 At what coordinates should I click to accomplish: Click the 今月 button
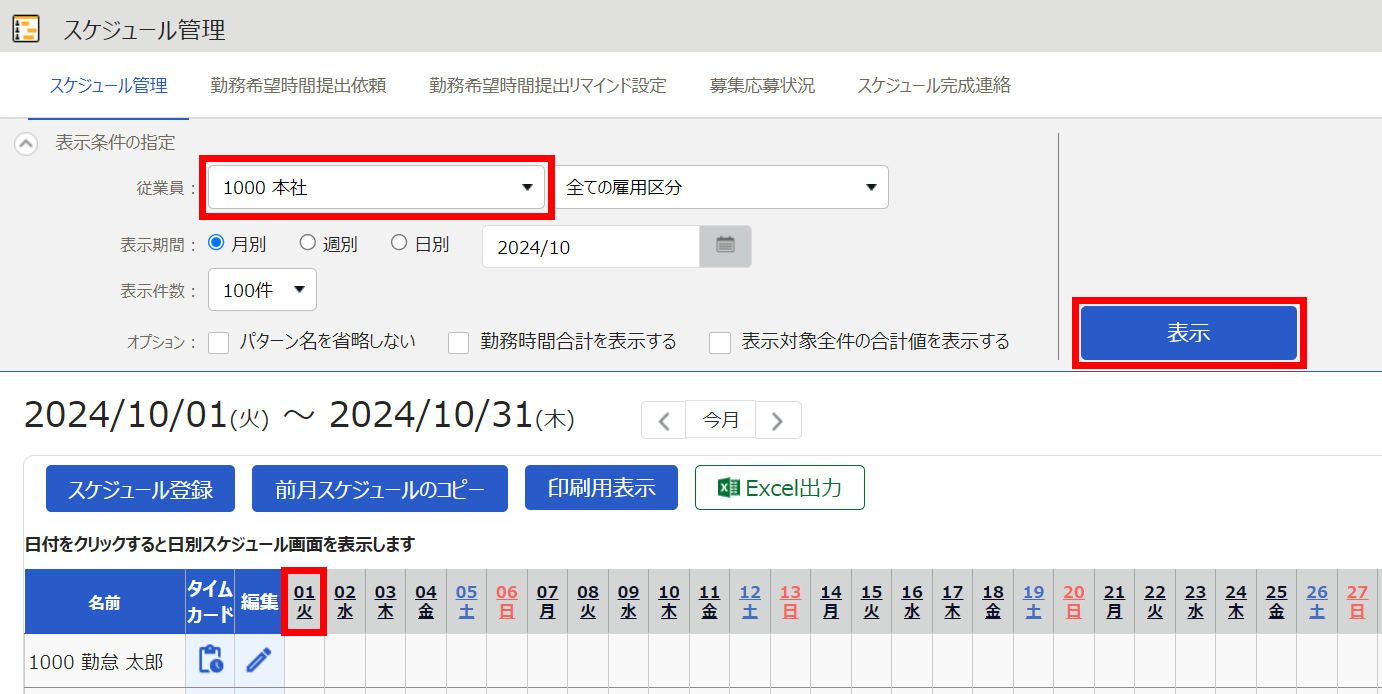[x=721, y=420]
